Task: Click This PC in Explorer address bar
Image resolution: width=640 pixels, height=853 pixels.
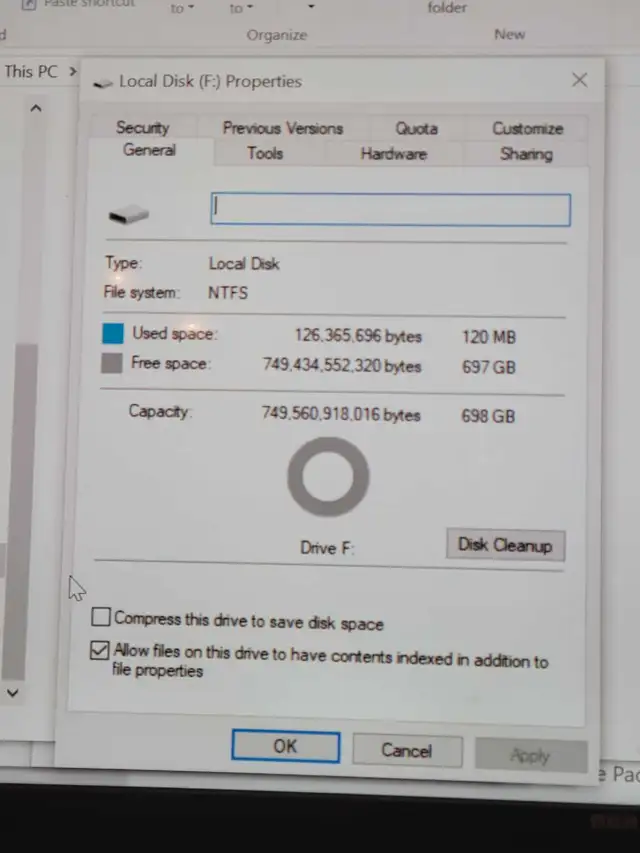Action: (x=31, y=72)
